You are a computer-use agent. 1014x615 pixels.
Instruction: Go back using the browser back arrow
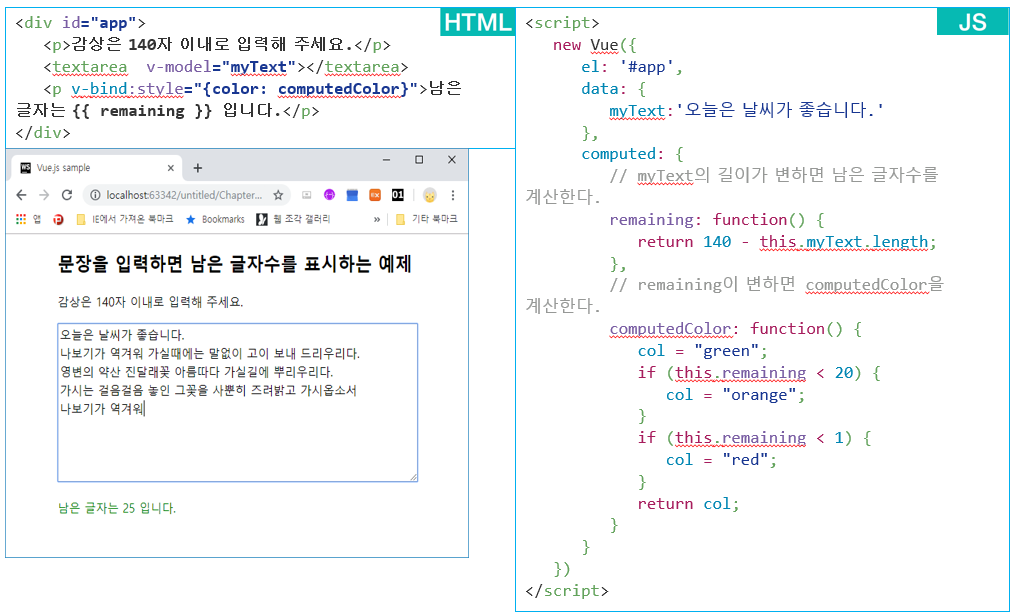(21, 195)
